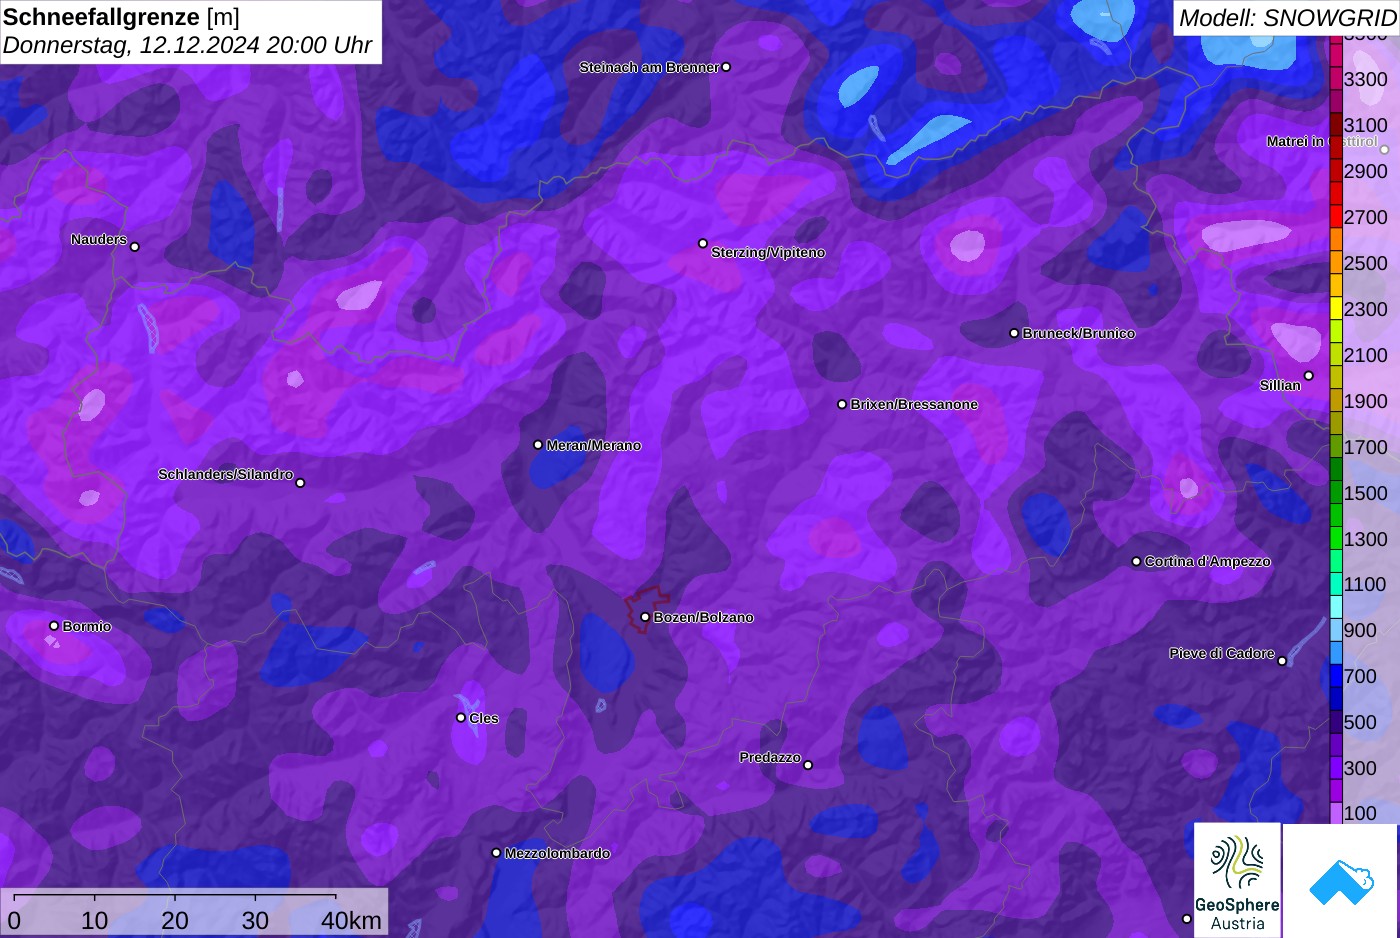Select the 1300 legend value
This screenshot has height=938, width=1400.
click(1365, 539)
